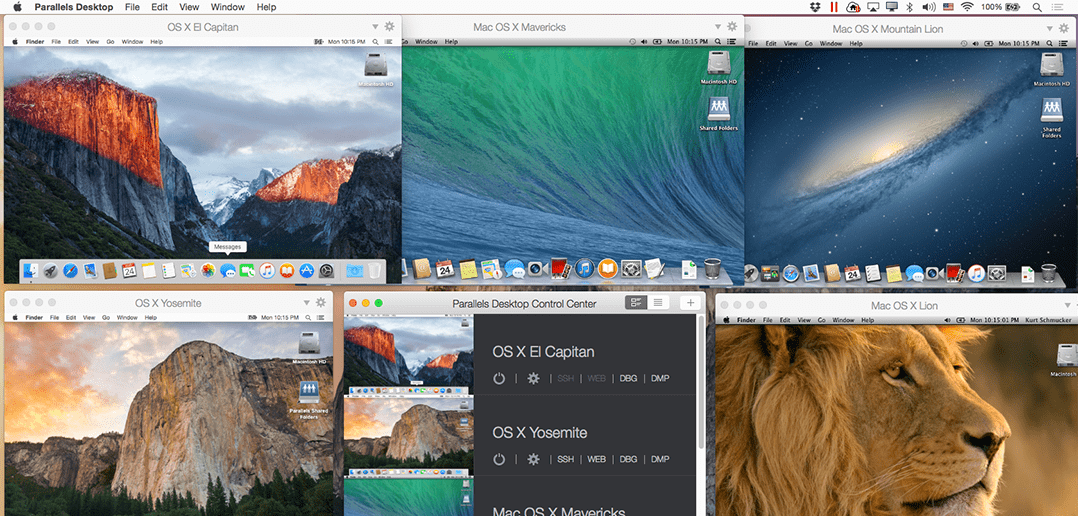Open the Parallels Desktop View menu

coord(190,7)
